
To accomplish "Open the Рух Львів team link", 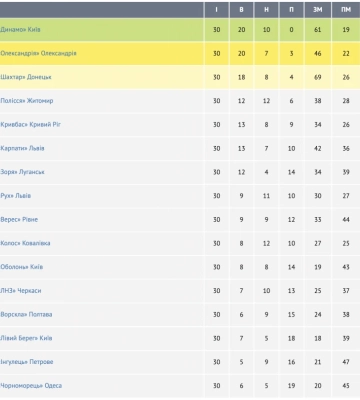I will 15,196.
